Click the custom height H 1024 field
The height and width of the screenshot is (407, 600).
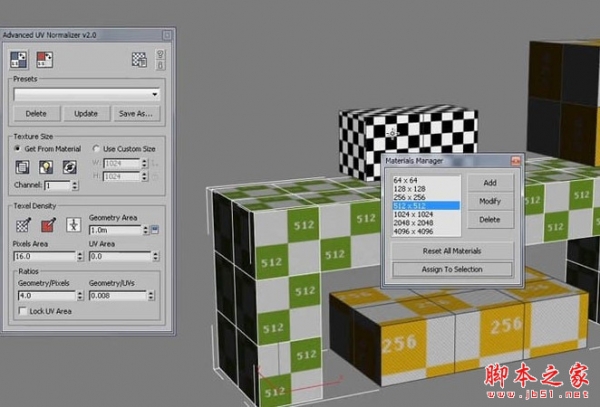(x=122, y=176)
